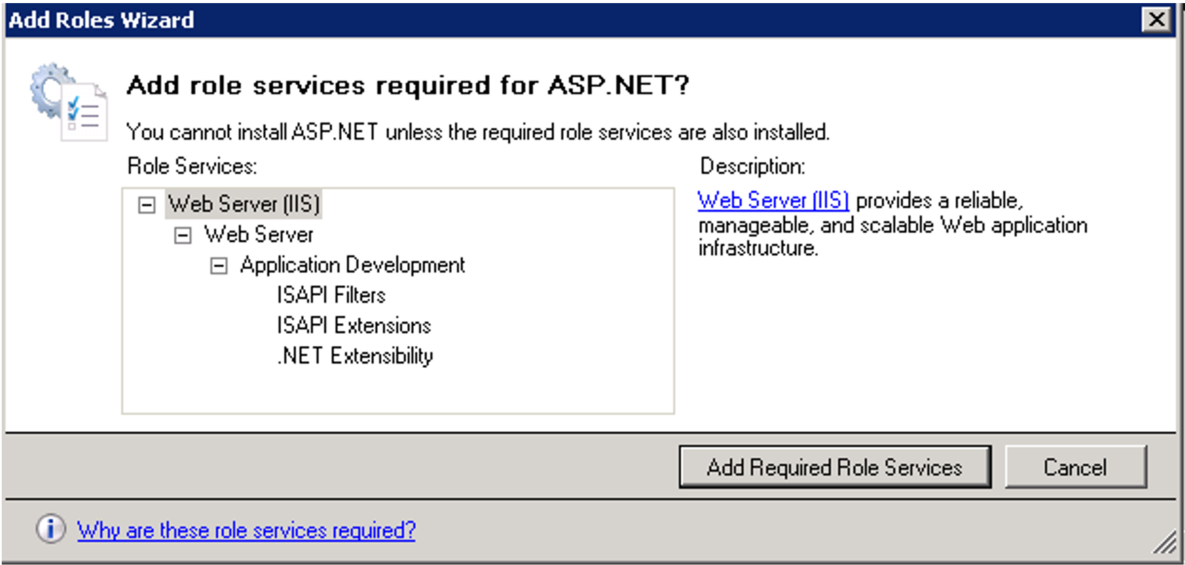Cancel the role services dialog
Viewport: 1185px width, 565px height.
pos(1075,467)
